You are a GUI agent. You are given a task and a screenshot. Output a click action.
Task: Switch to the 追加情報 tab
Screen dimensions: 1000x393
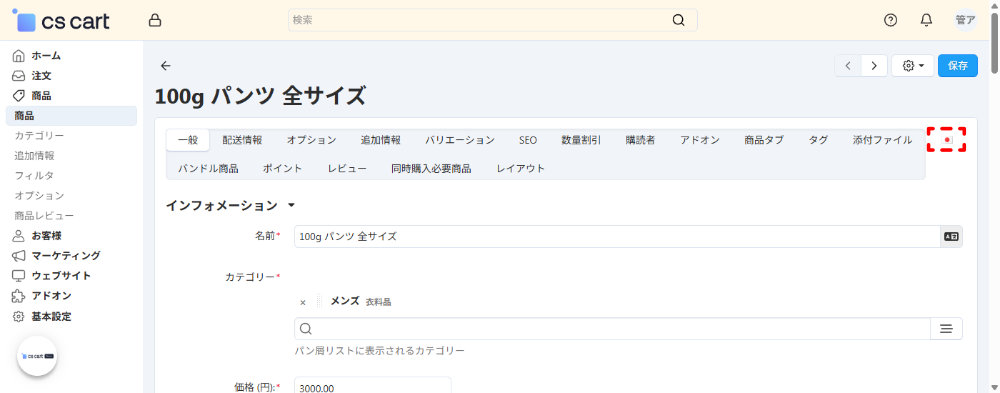[x=381, y=140]
